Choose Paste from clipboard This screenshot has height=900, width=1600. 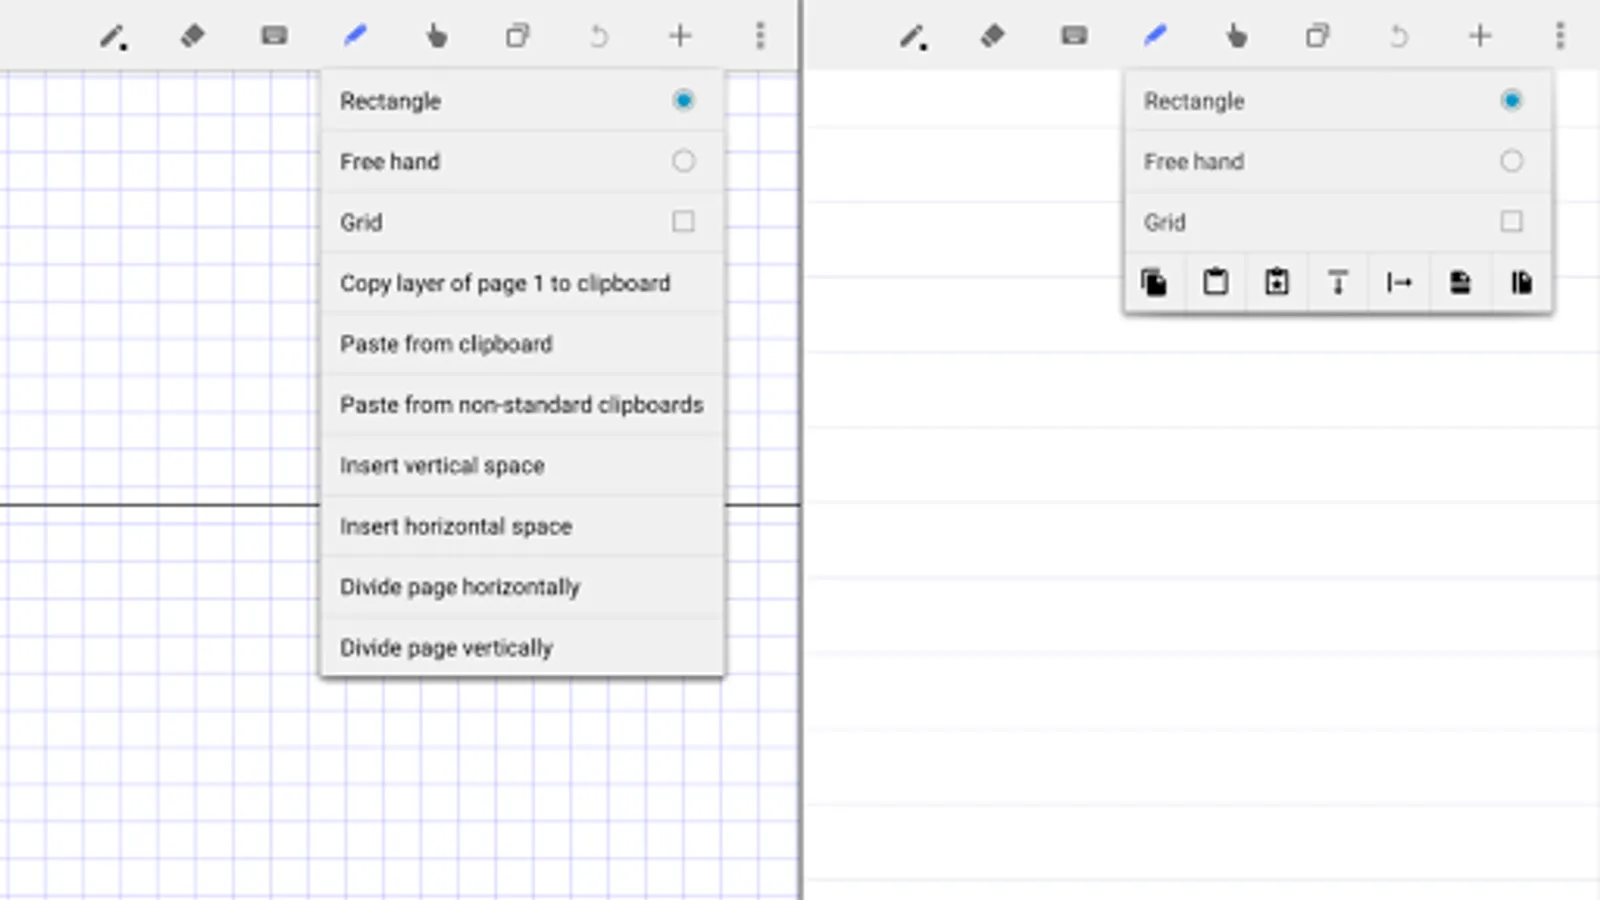522,344
